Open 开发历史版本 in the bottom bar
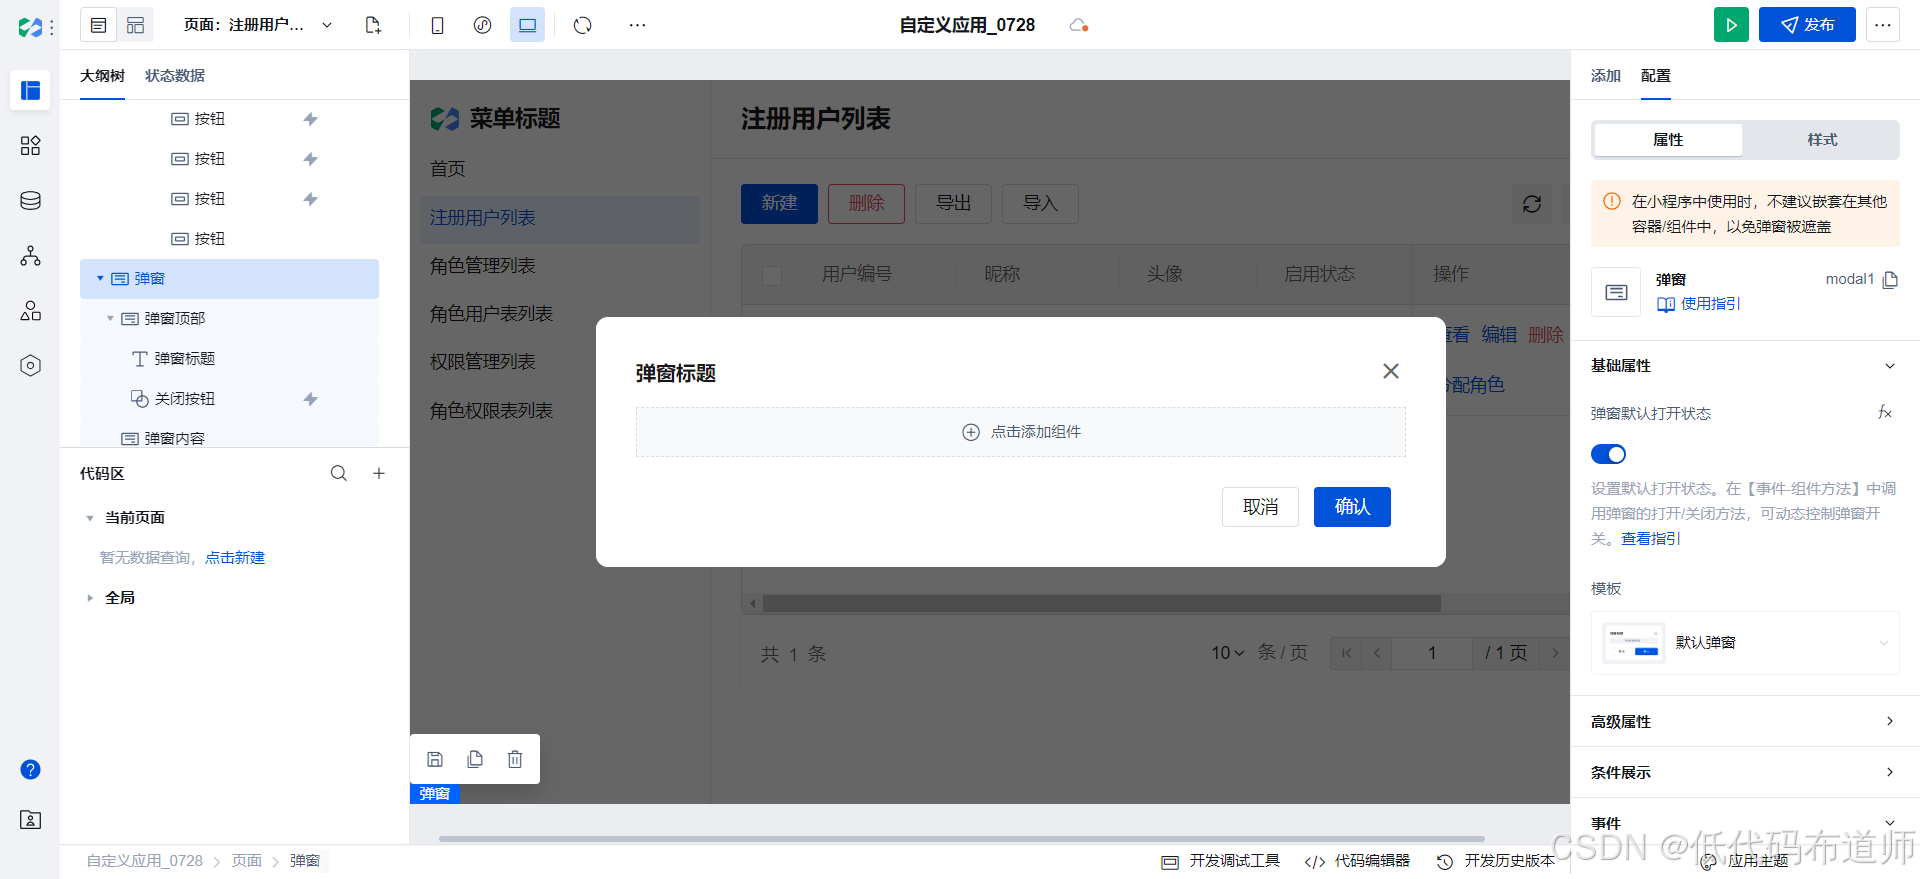The height and width of the screenshot is (879, 1920). pyautogui.click(x=1496, y=861)
